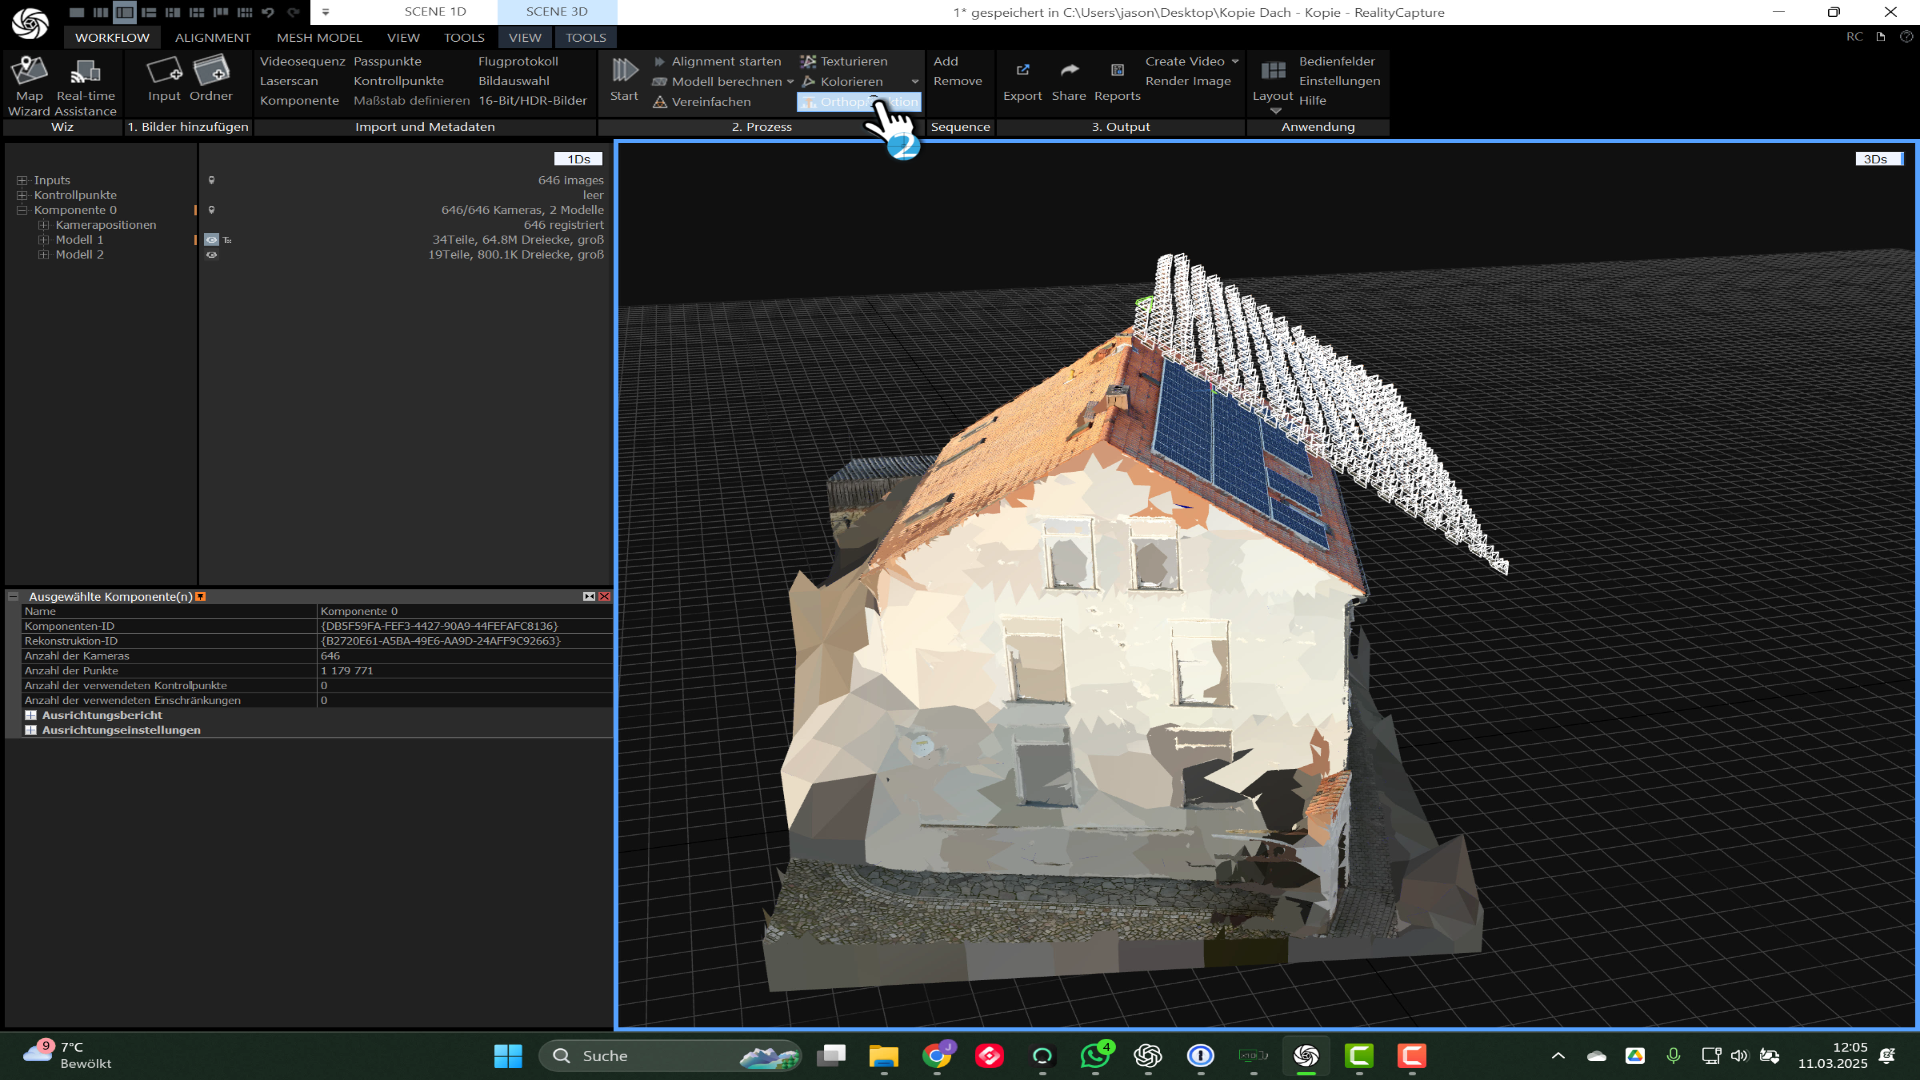Screen dimensions: 1920x1080
Task: Click the Texturieren icon
Action: (x=808, y=61)
